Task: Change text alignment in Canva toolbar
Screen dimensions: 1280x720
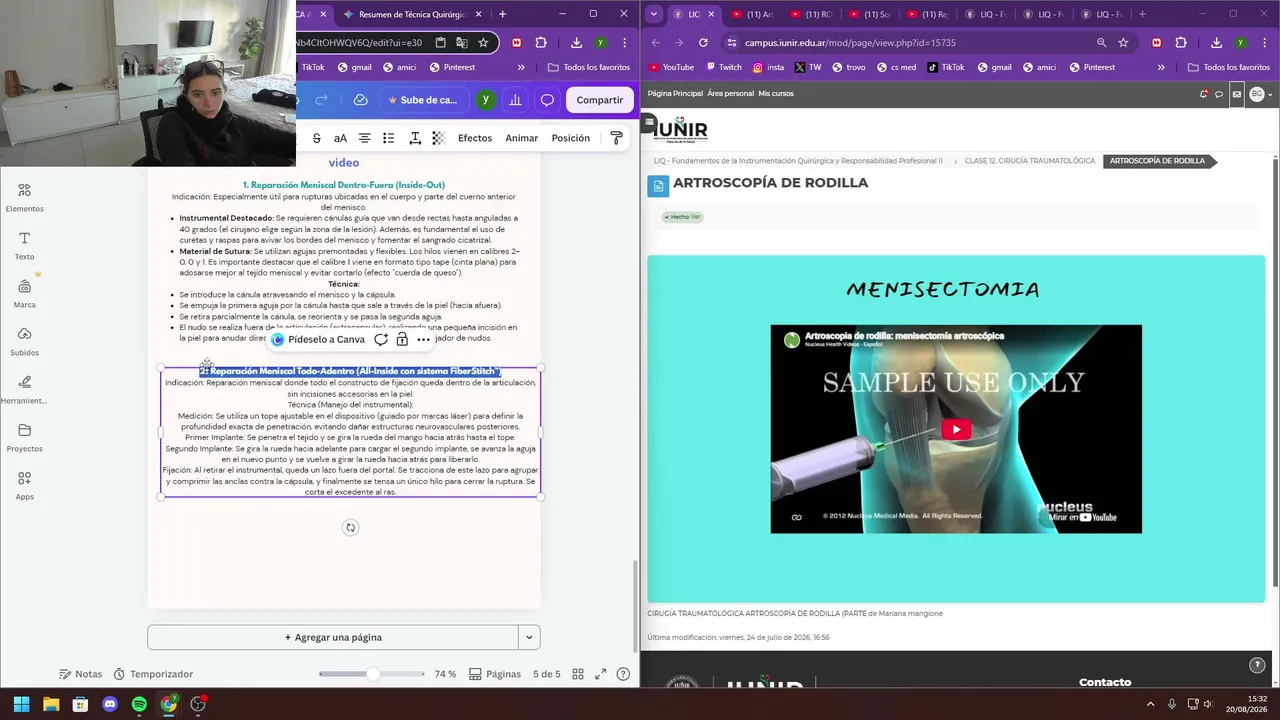Action: click(x=364, y=138)
